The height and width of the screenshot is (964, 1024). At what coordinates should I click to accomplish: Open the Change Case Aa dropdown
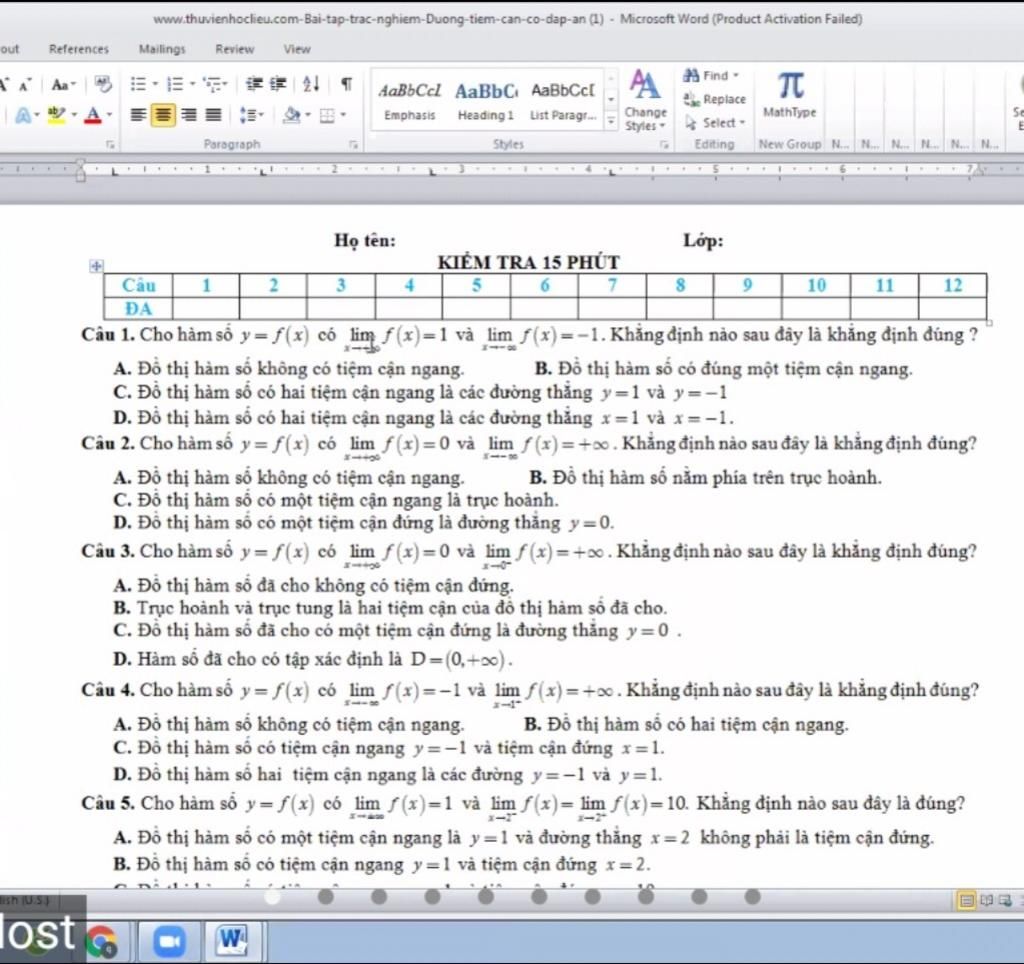63,84
